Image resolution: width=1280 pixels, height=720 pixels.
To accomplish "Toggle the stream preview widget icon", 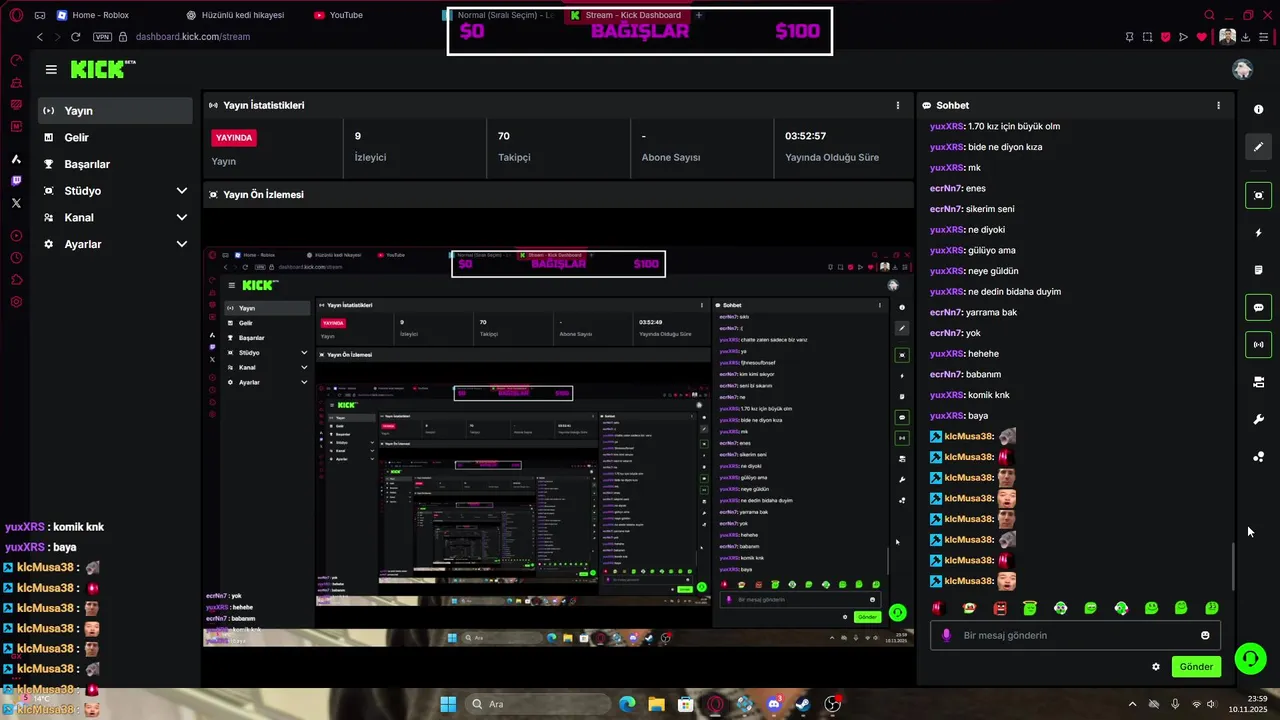I will pos(1259,195).
